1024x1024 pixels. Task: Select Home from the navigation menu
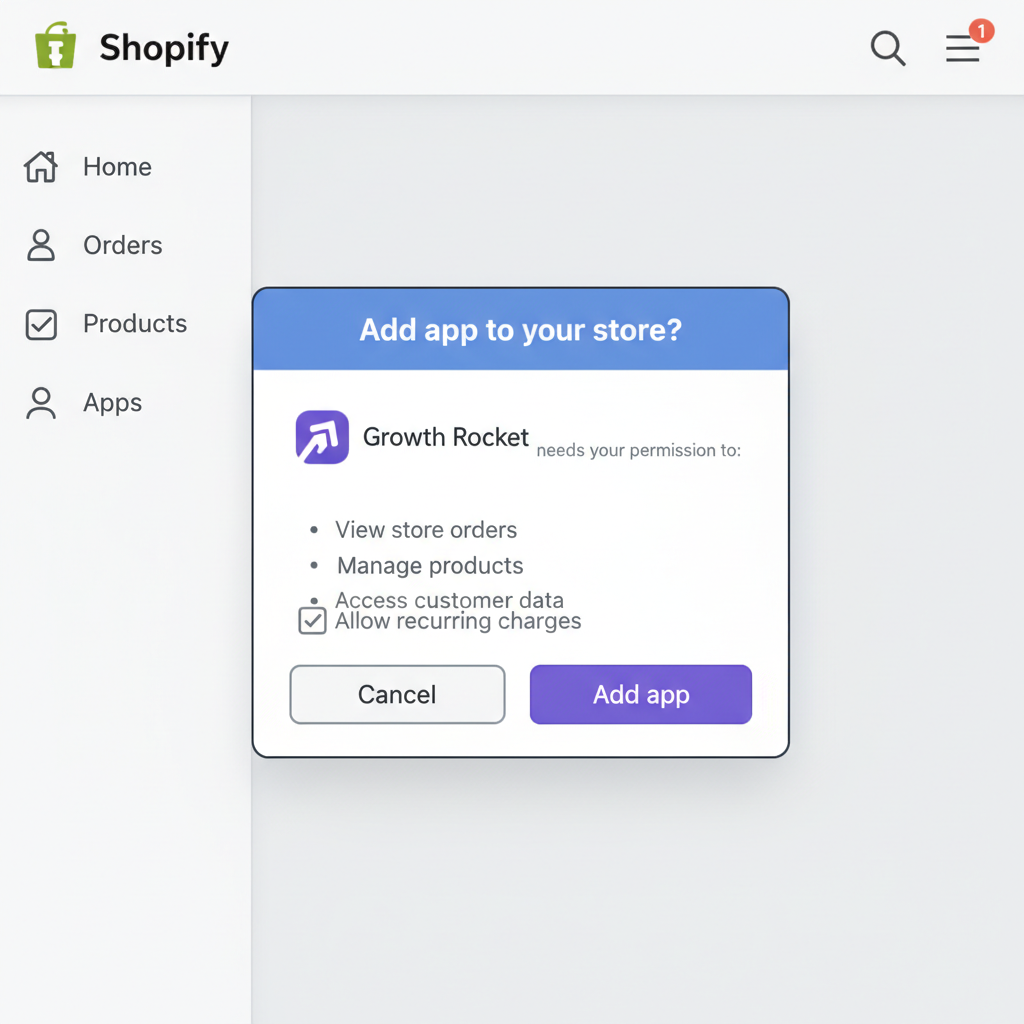pos(117,167)
